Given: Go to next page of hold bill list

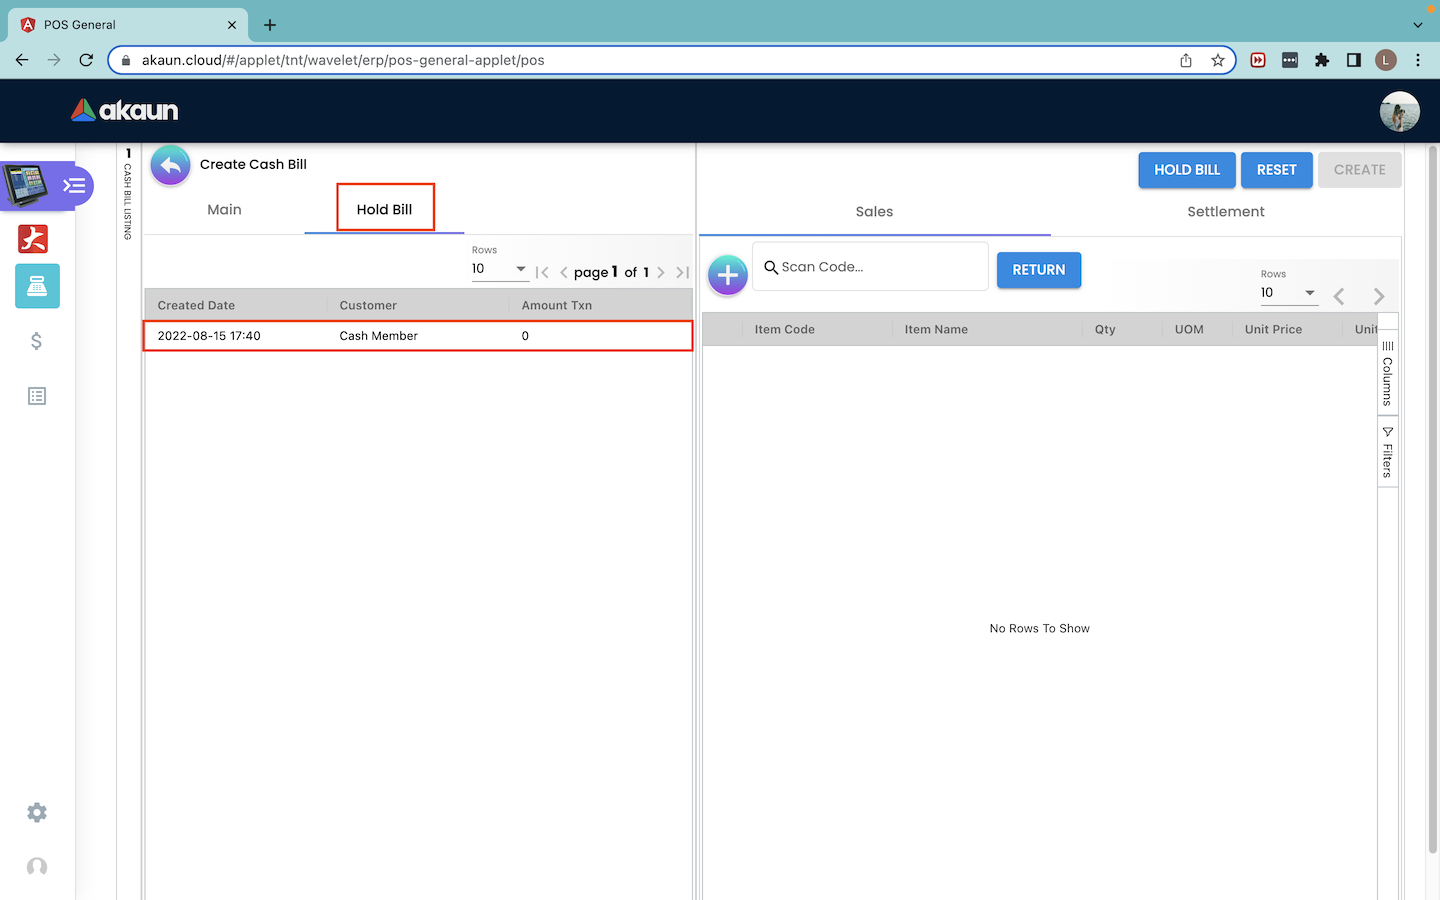Looking at the screenshot, I should pyautogui.click(x=661, y=272).
